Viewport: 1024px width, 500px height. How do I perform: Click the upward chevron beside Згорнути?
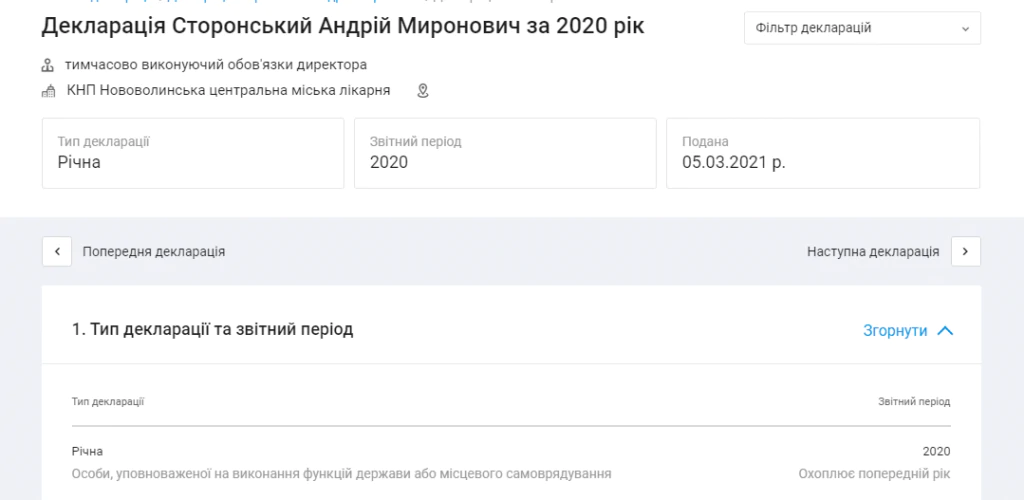pyautogui.click(x=945, y=330)
